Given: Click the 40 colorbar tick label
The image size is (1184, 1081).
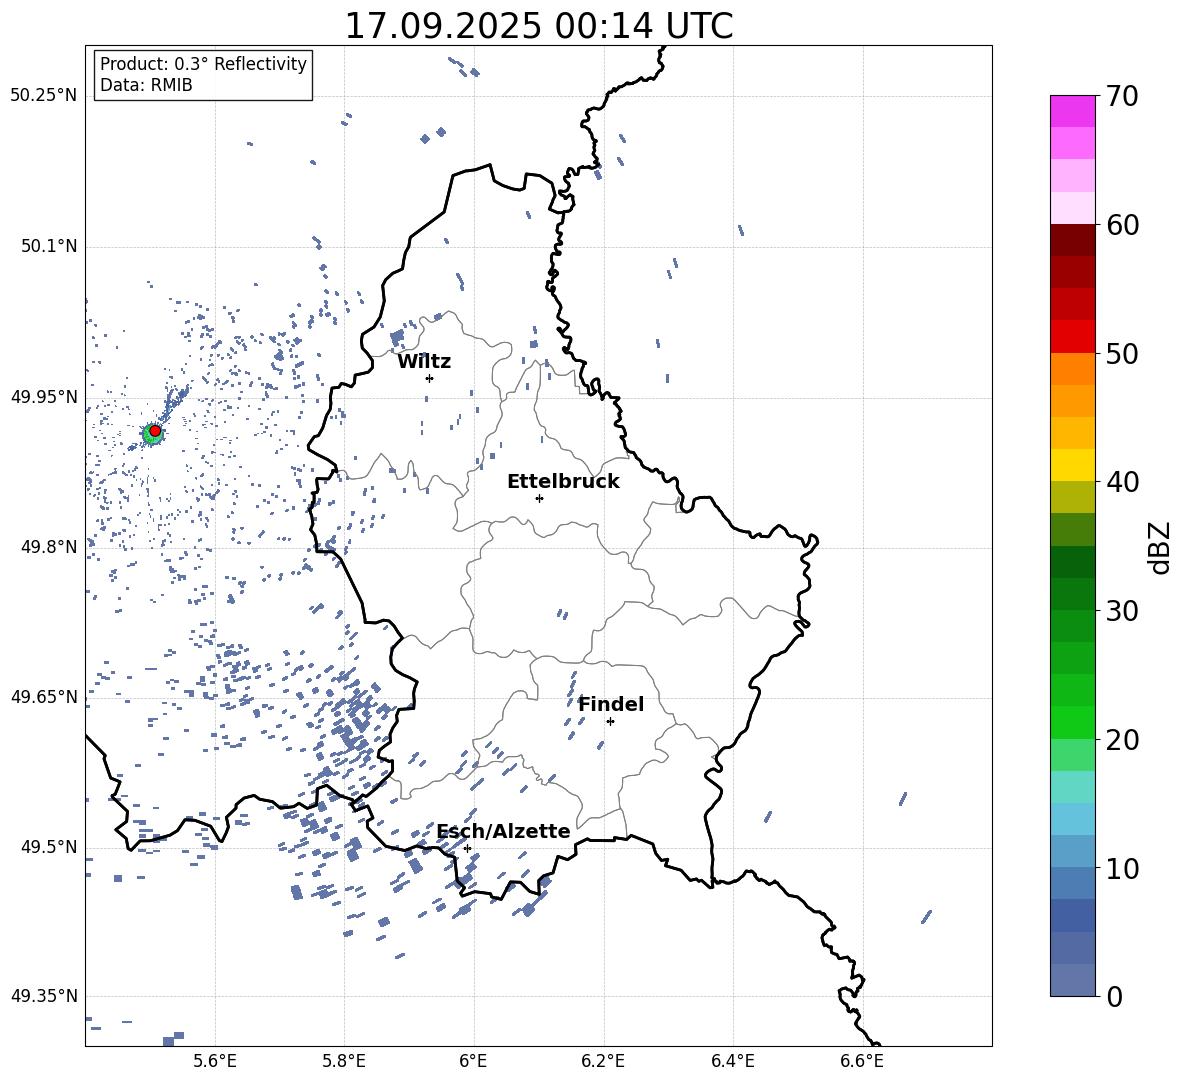Looking at the screenshot, I should [x=1122, y=482].
